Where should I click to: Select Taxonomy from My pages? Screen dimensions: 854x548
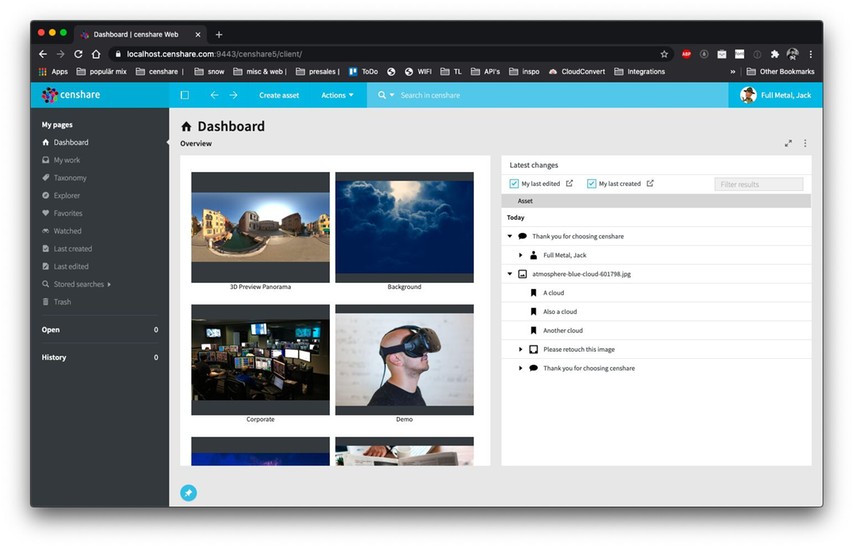point(70,178)
